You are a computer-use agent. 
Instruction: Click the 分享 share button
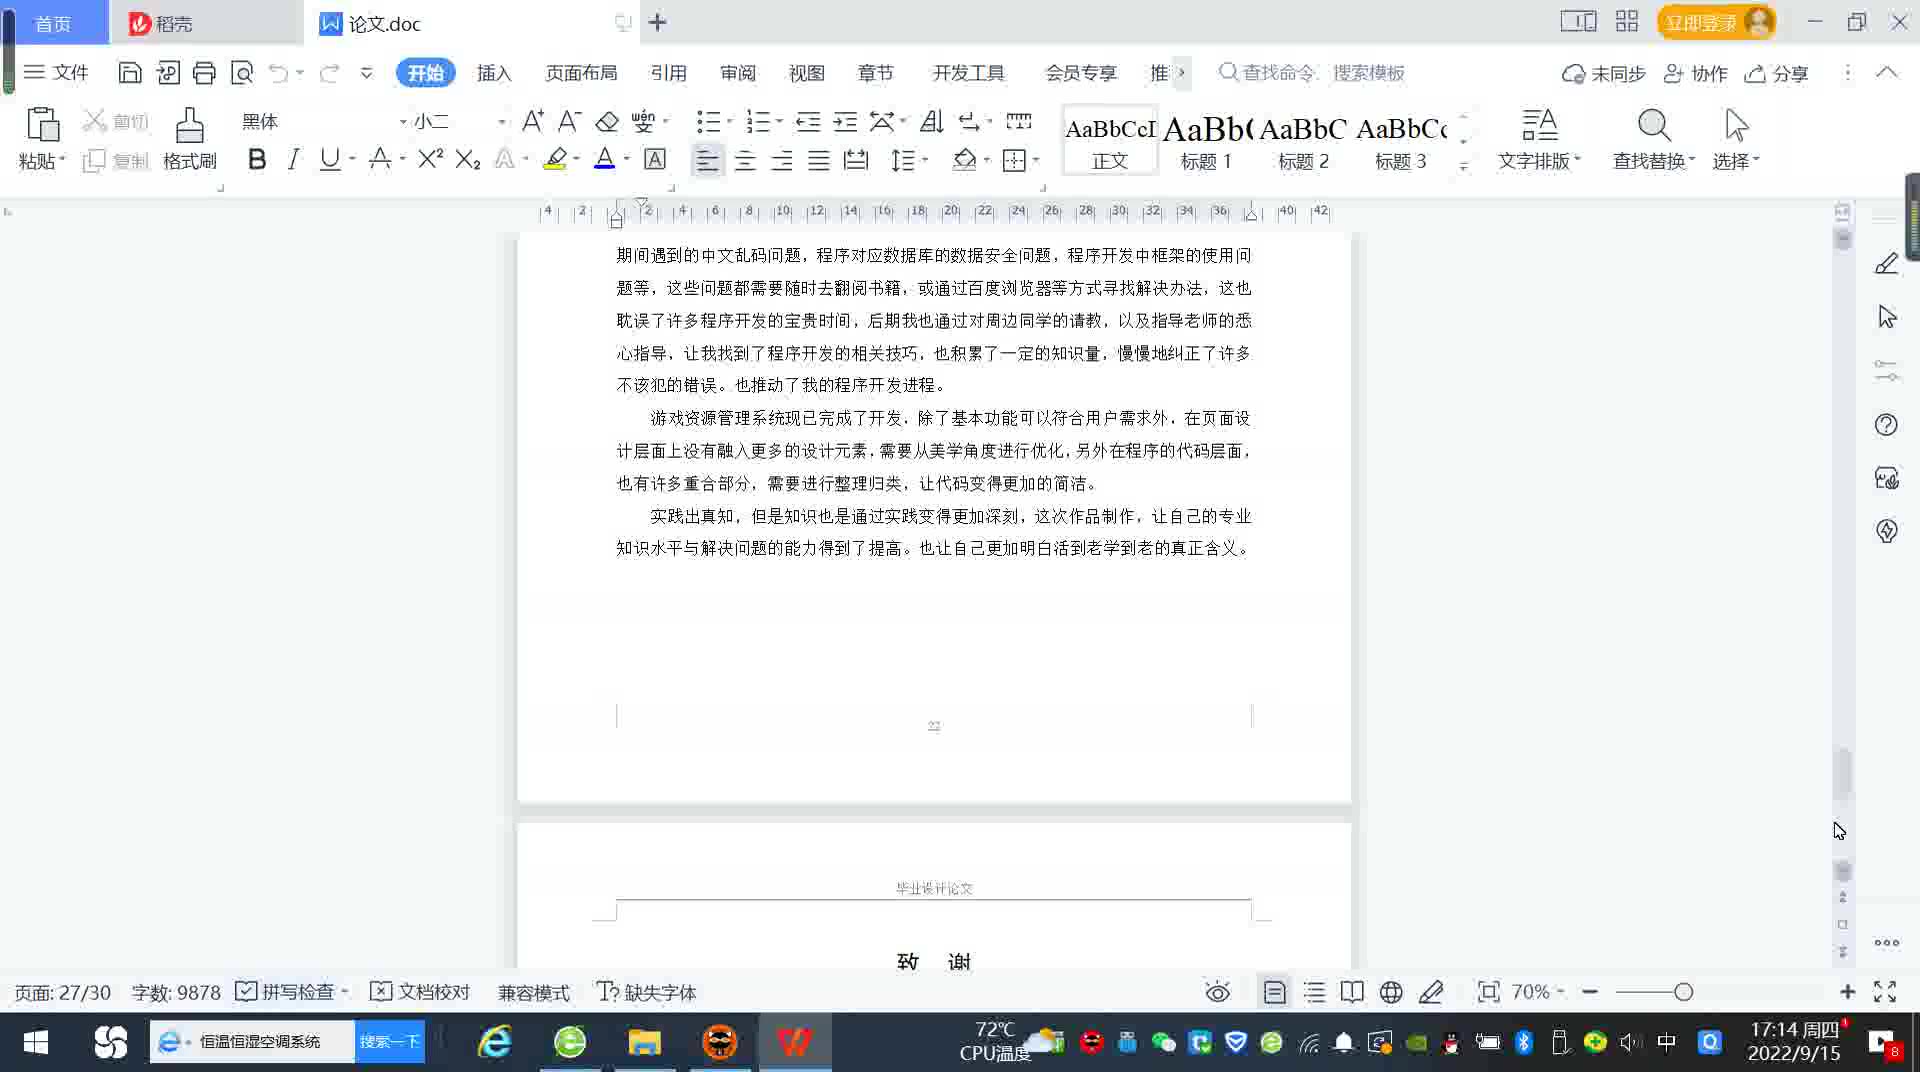pyautogui.click(x=1777, y=73)
